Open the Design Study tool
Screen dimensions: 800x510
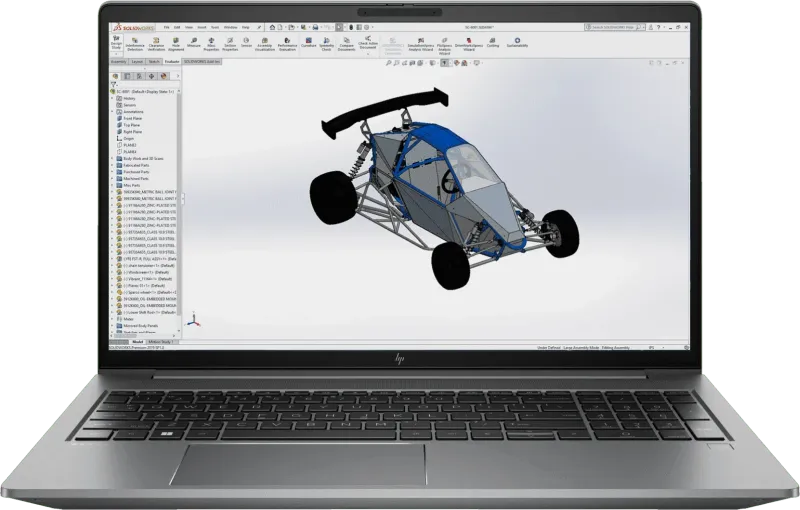(116, 43)
